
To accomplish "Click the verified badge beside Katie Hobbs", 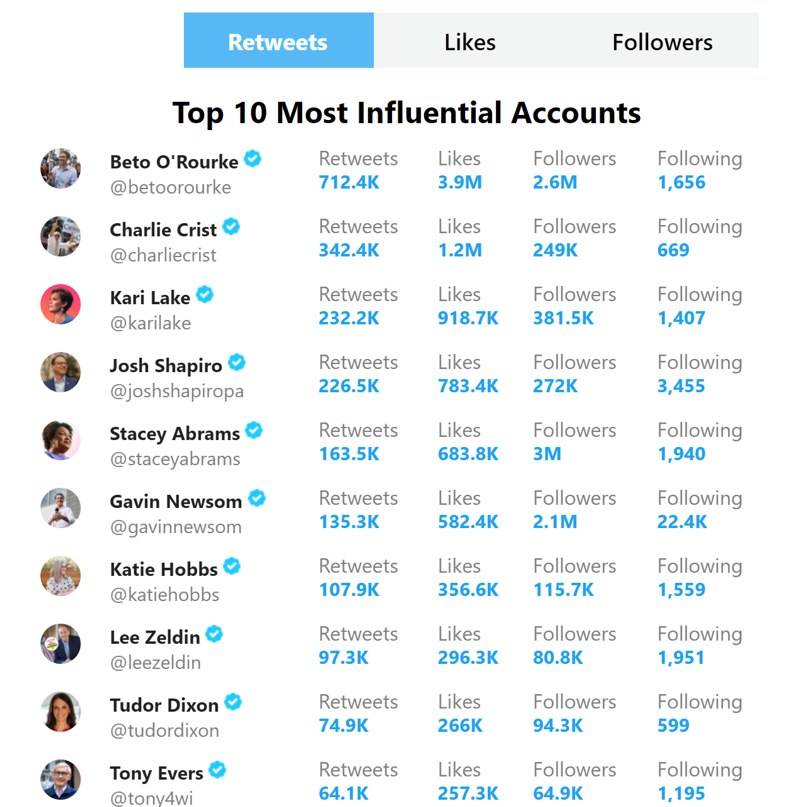I will pyautogui.click(x=232, y=566).
